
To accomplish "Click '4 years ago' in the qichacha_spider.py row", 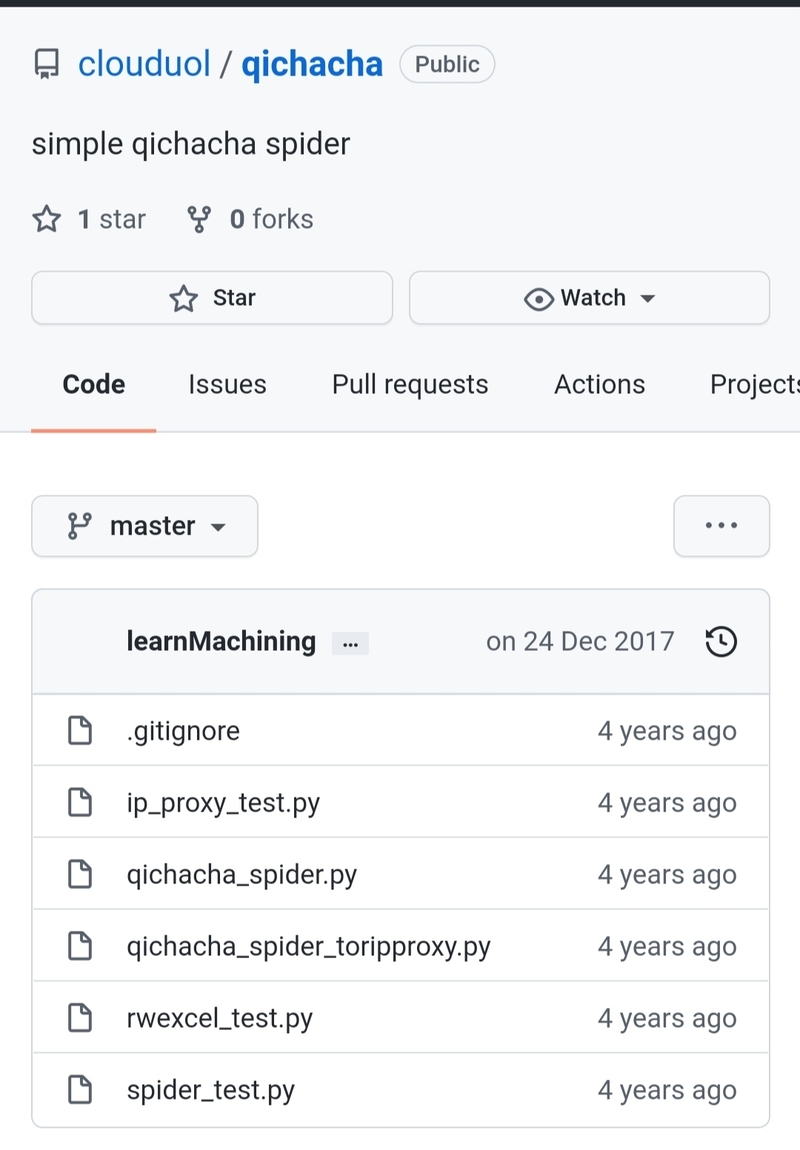I will [667, 875].
